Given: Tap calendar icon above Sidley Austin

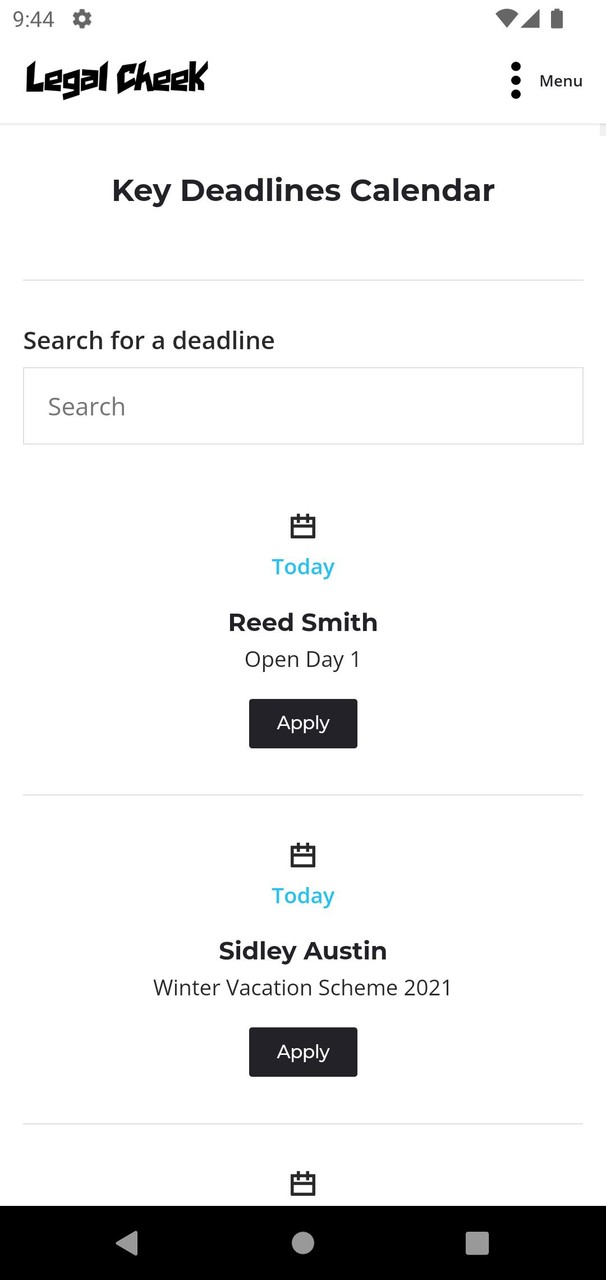Looking at the screenshot, I should (x=303, y=855).
